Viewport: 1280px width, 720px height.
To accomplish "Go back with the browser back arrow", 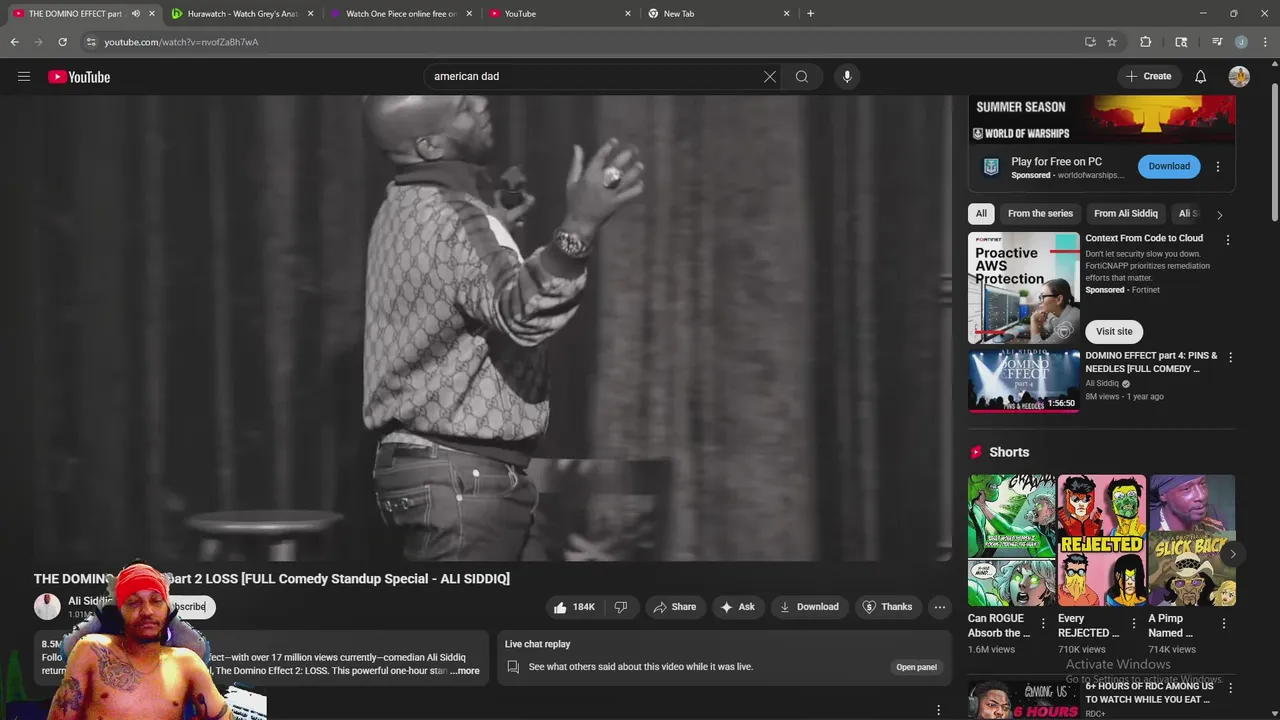I will pos(14,42).
